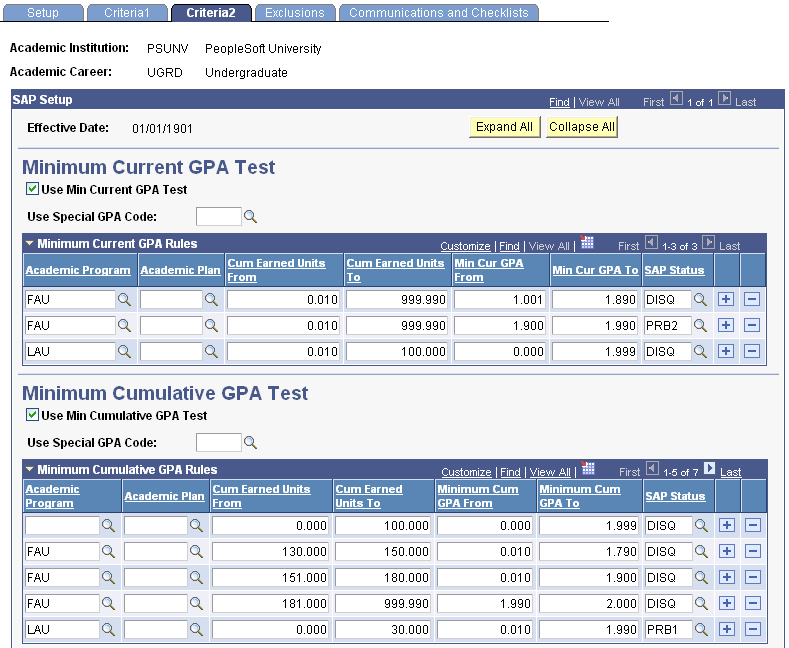Open the Setup tab

pyautogui.click(x=43, y=13)
